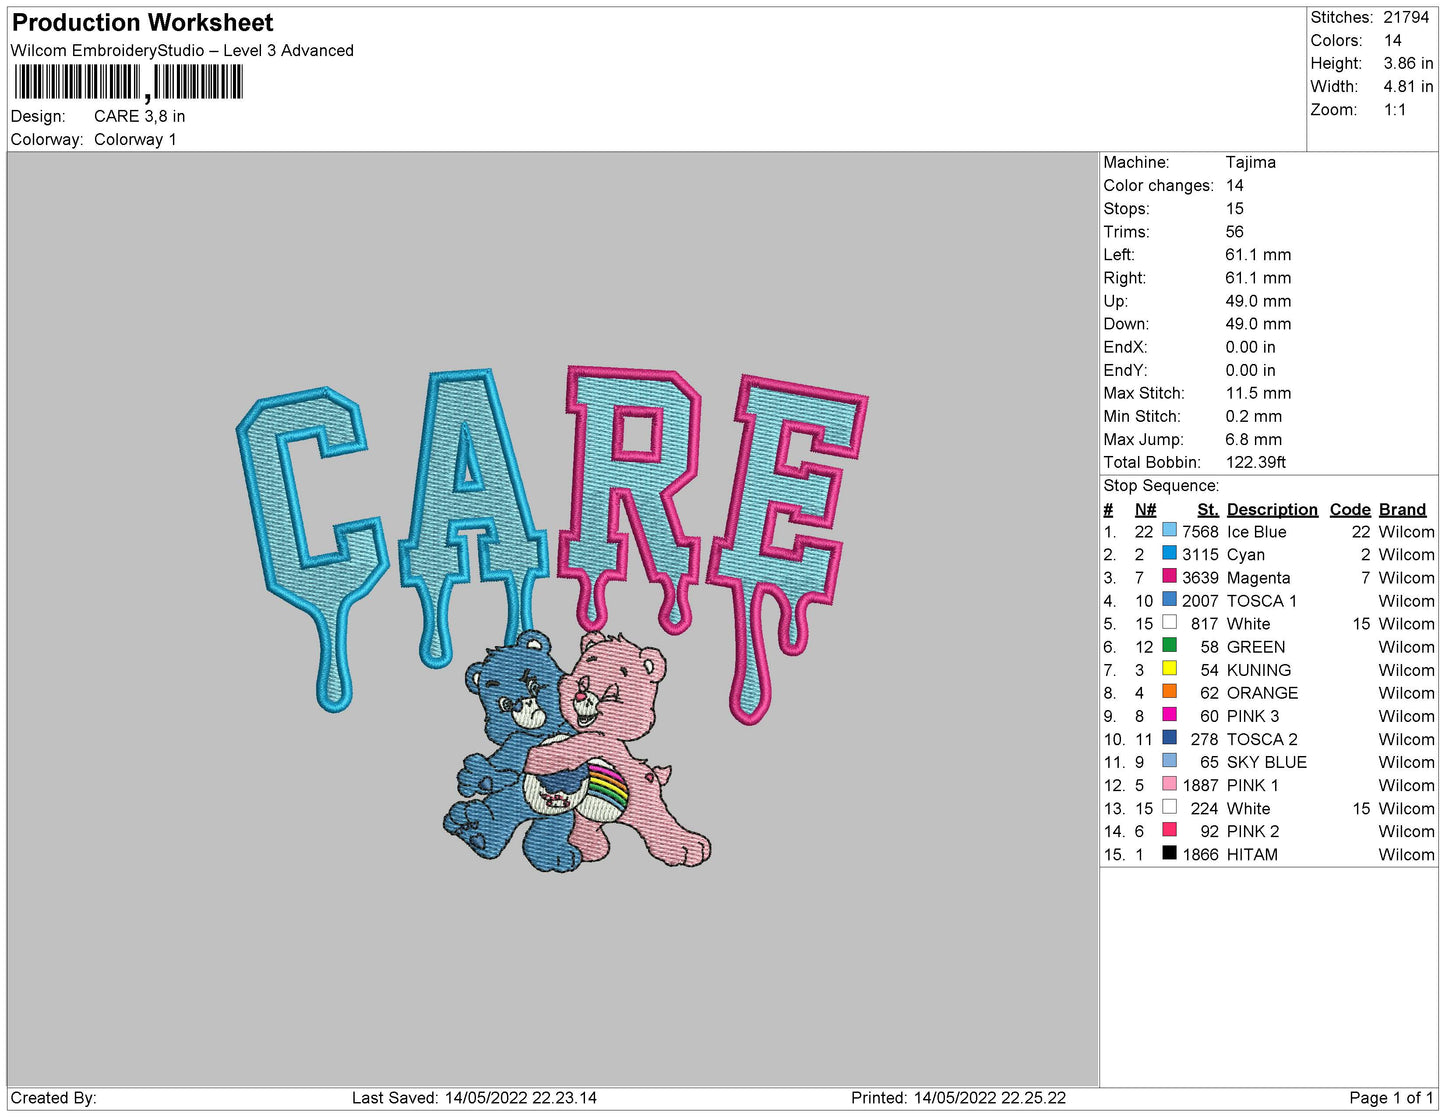Pick the Magenta swatch in stop sequence
The width and height of the screenshot is (1445, 1117).
tap(1169, 576)
